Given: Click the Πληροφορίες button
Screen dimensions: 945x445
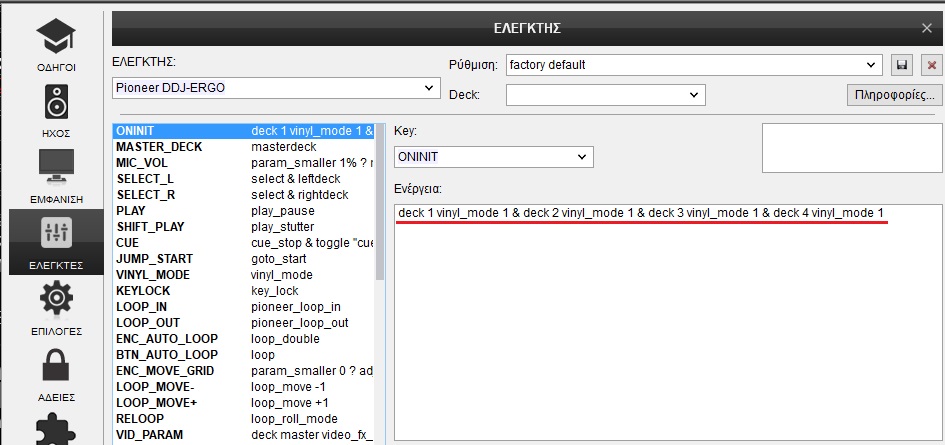Looking at the screenshot, I should coord(893,95).
